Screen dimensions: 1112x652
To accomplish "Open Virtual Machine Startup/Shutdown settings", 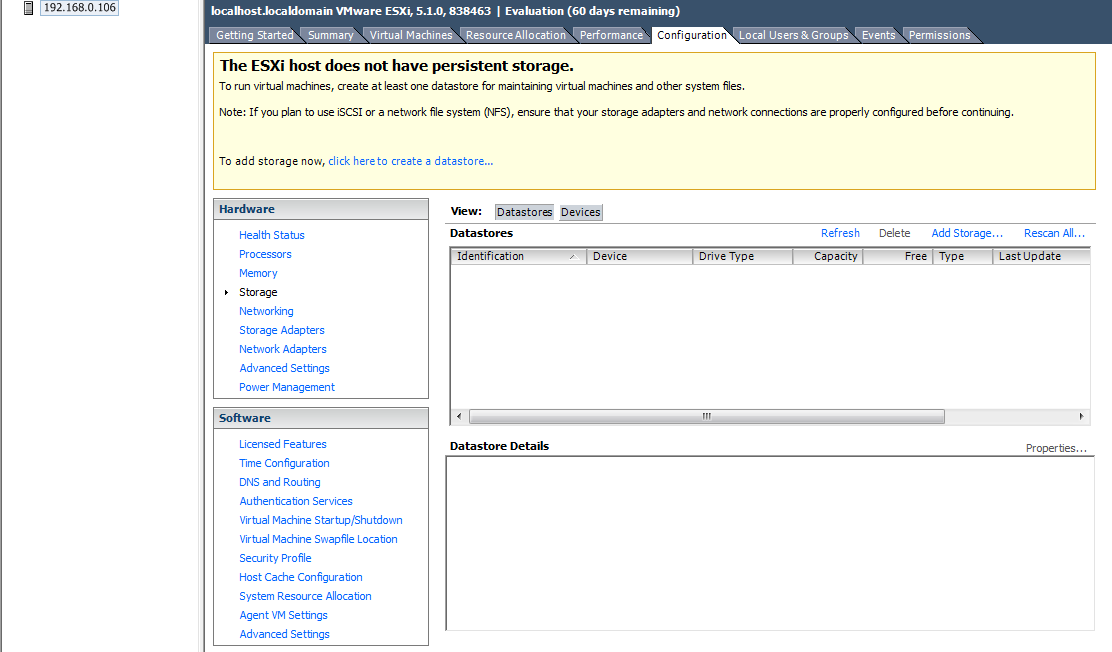I will 321,520.
